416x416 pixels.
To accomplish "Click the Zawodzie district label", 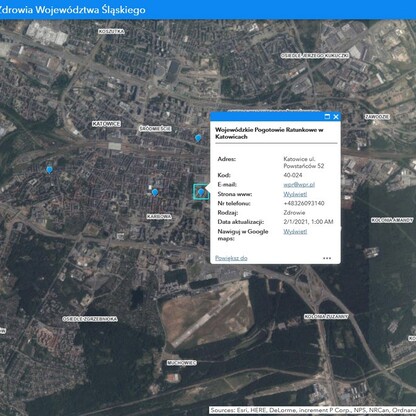I will (377, 117).
